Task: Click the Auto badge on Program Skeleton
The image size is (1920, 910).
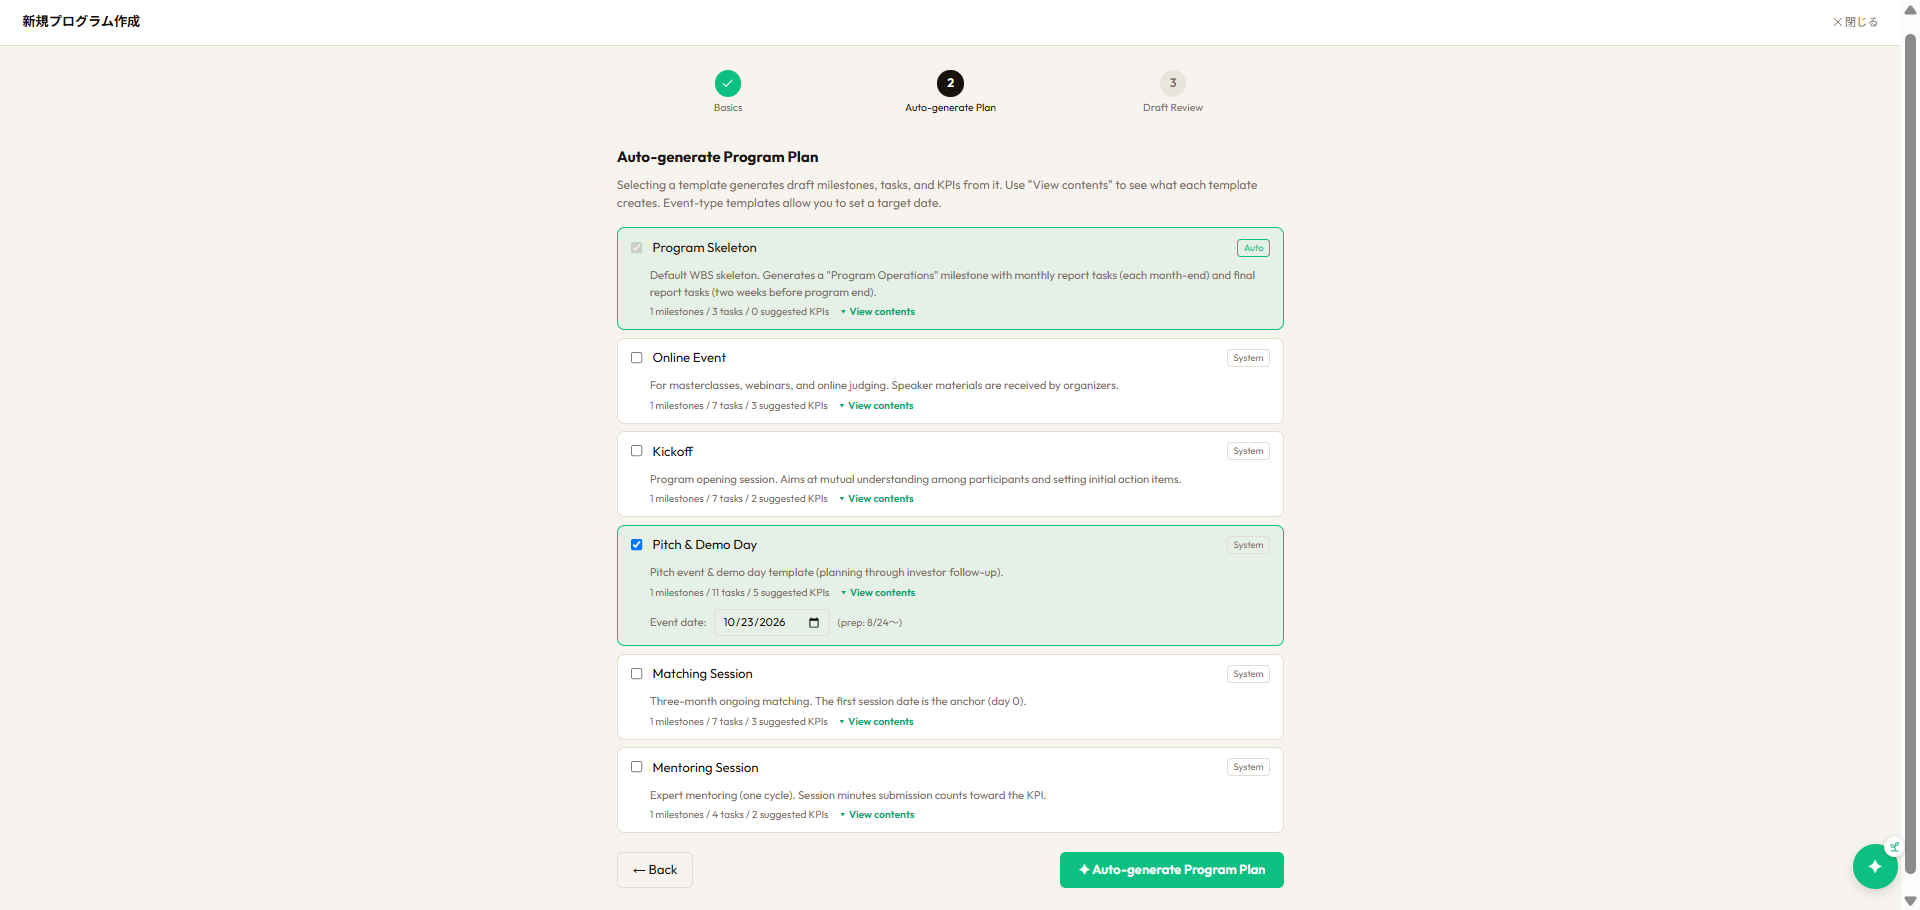Action: tap(1253, 248)
